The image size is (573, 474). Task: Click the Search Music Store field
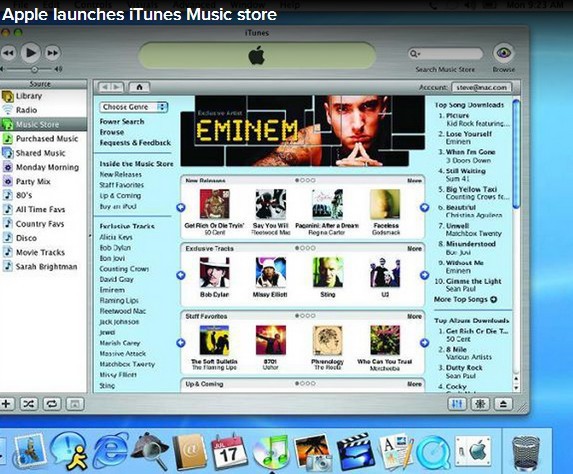click(445, 54)
